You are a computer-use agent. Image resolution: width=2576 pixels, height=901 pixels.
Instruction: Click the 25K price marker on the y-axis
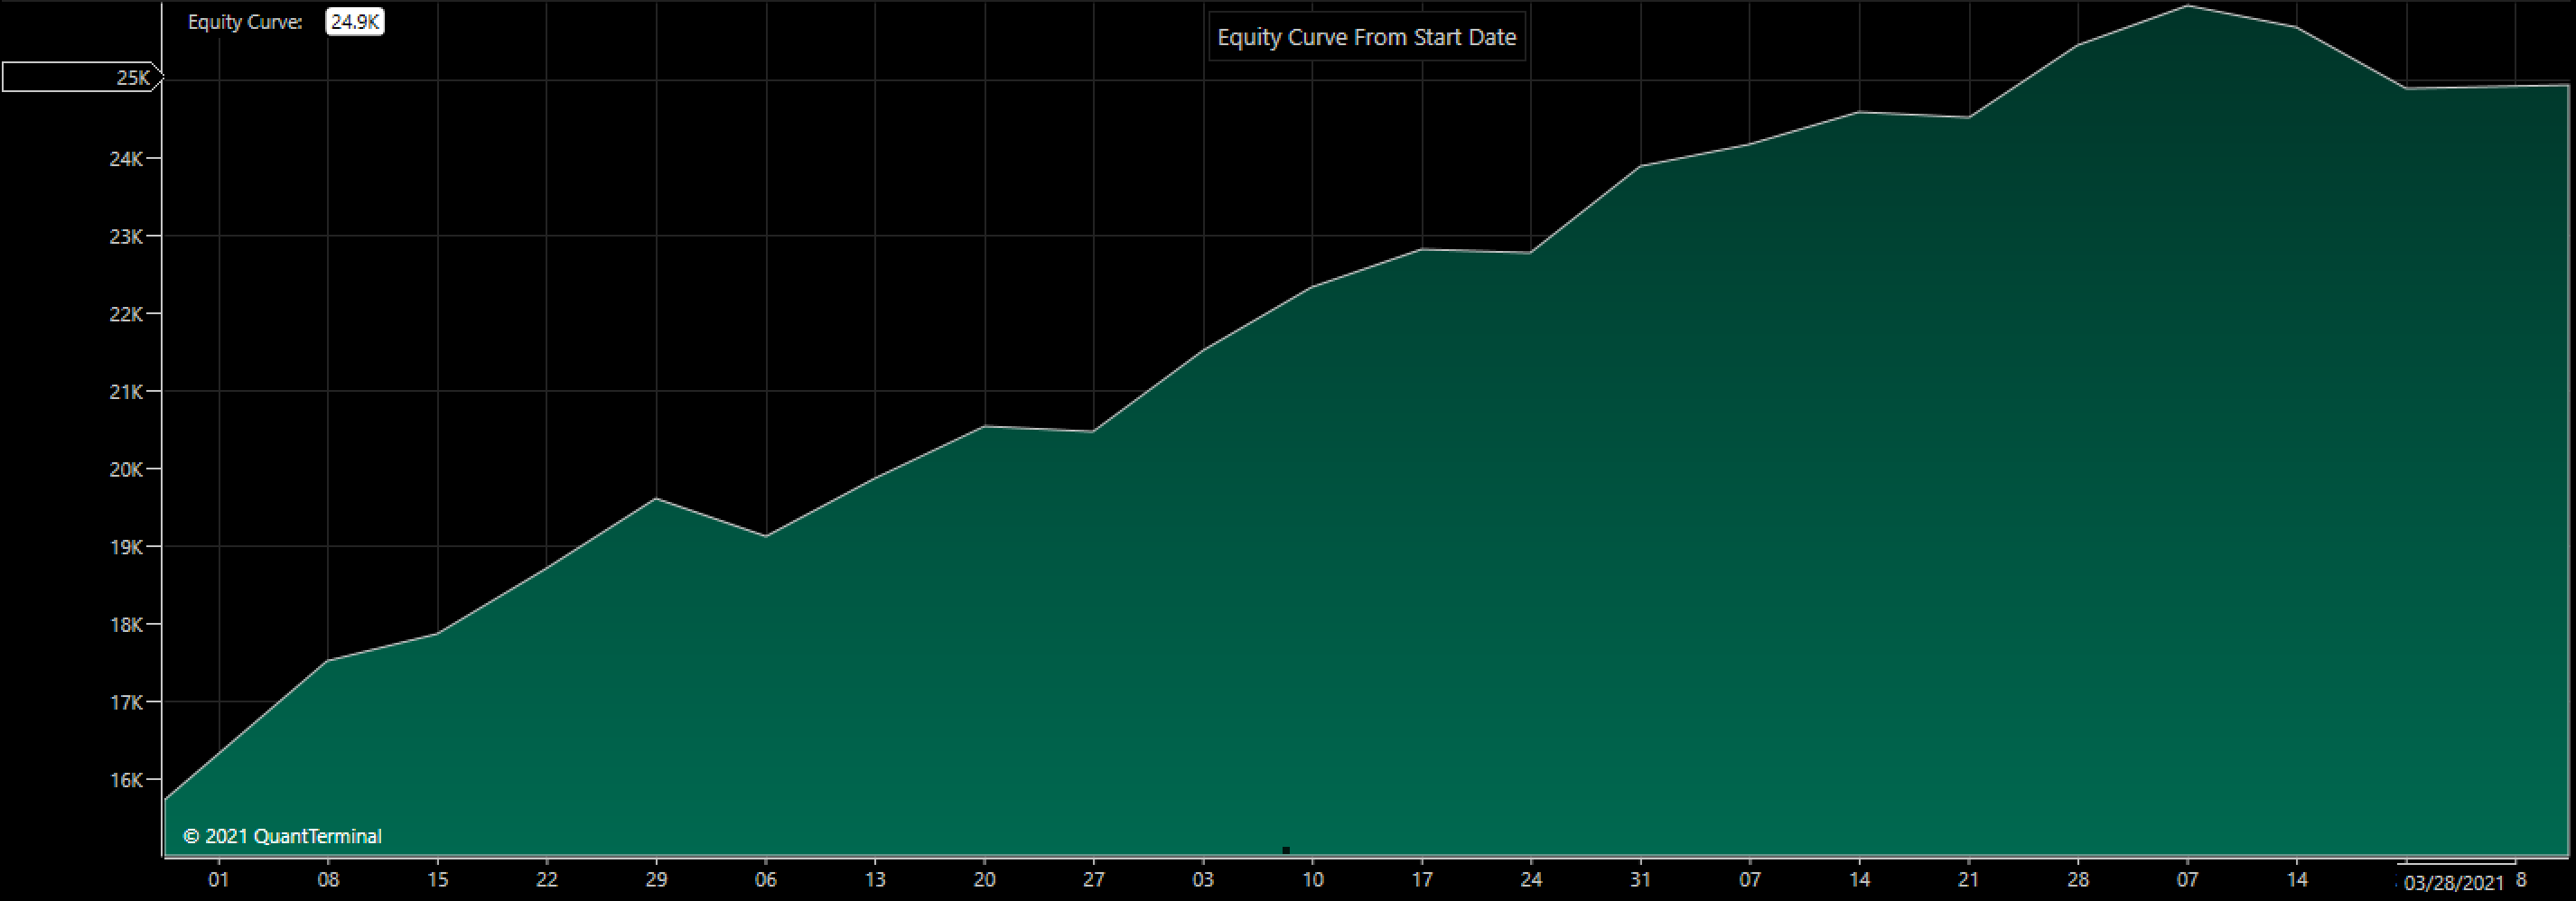coord(82,77)
